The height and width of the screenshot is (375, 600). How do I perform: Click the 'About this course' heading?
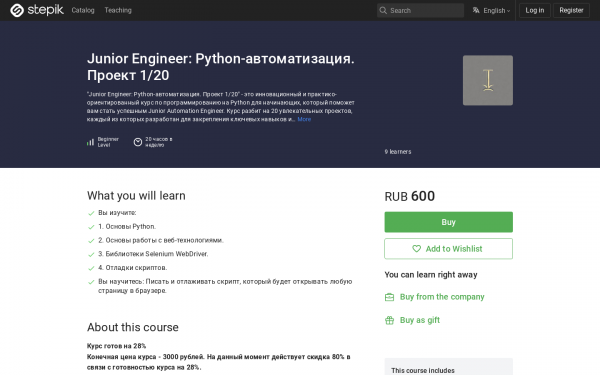point(133,327)
